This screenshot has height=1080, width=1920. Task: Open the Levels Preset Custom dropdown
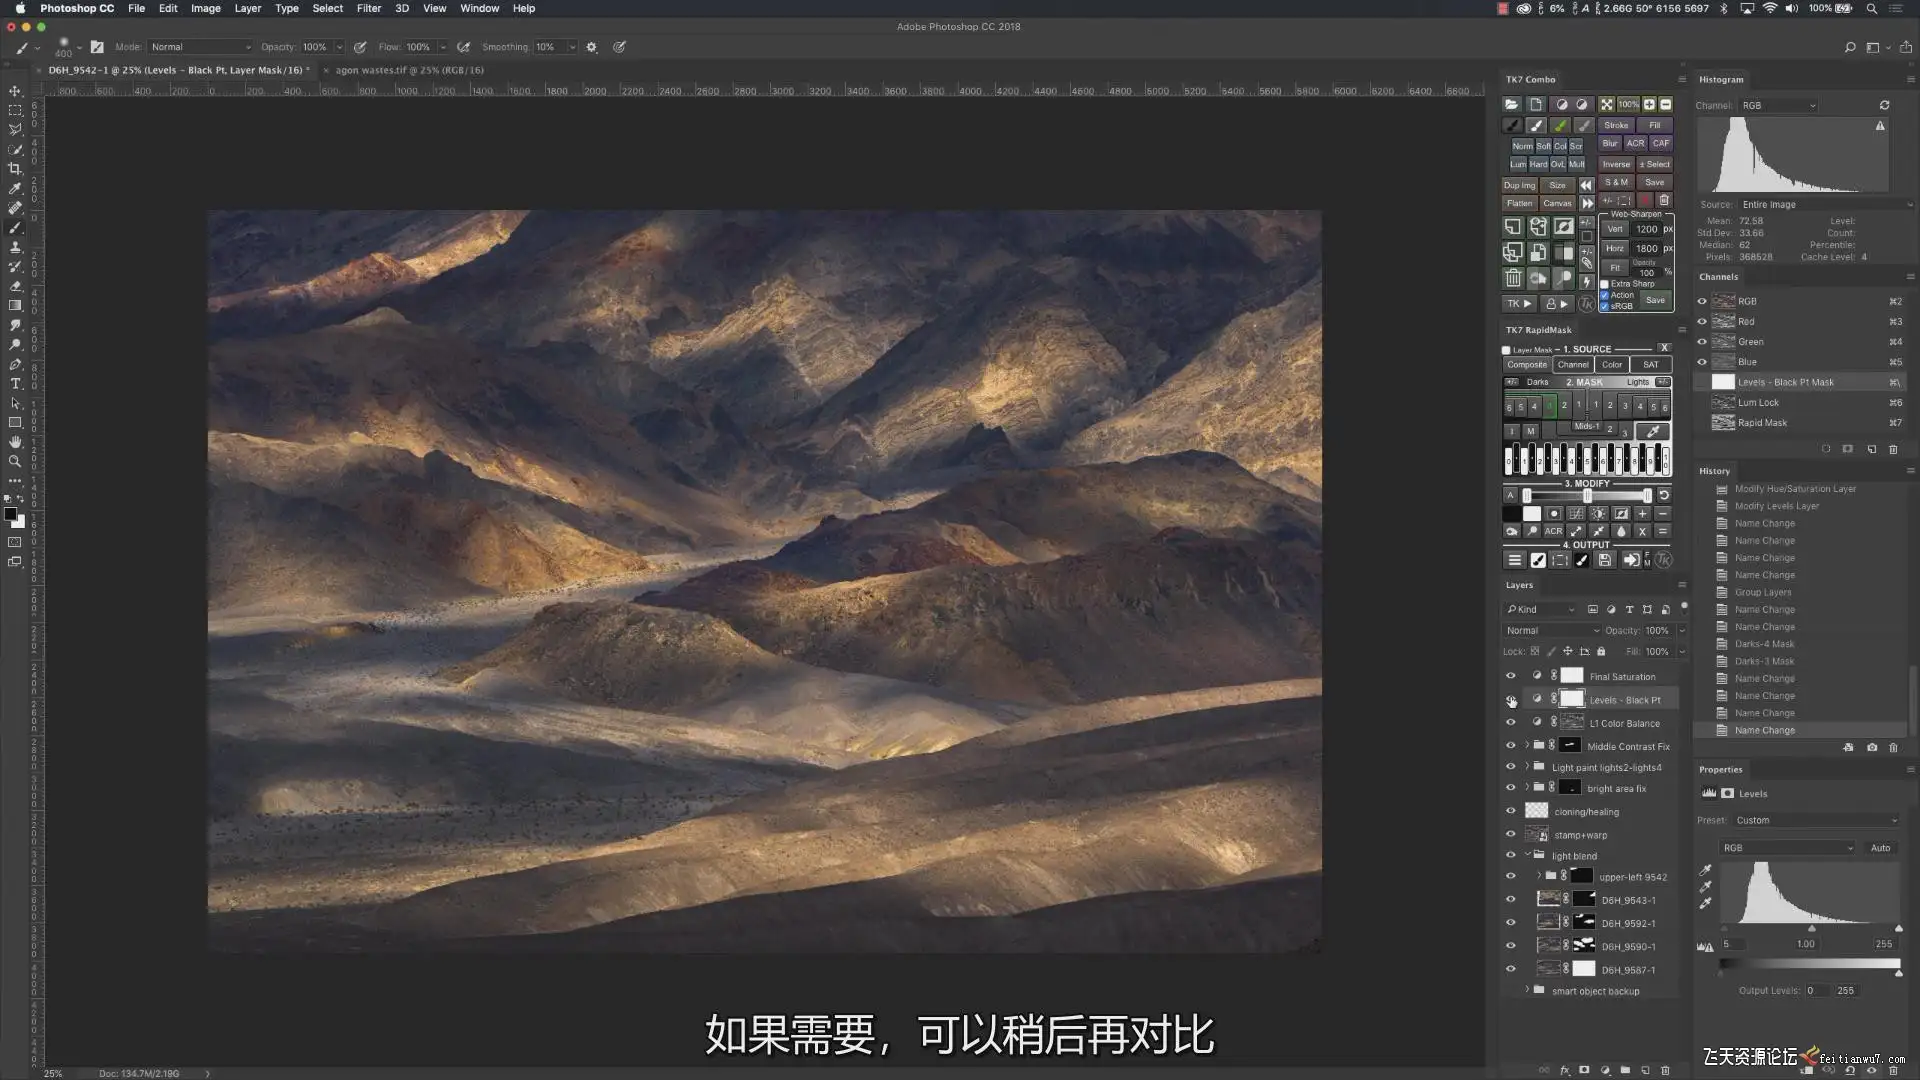(1816, 820)
